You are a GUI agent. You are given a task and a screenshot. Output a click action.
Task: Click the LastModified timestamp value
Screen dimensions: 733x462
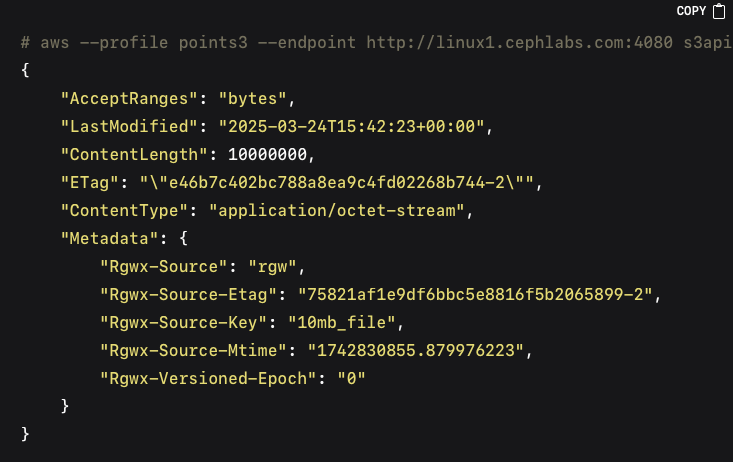[351, 127]
